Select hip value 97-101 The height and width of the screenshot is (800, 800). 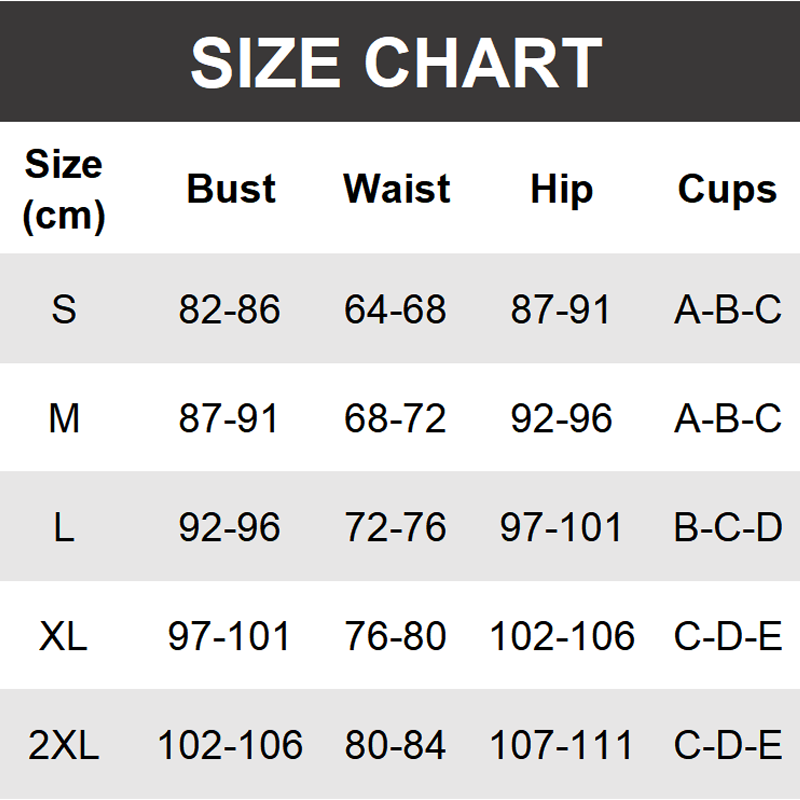(x=561, y=527)
